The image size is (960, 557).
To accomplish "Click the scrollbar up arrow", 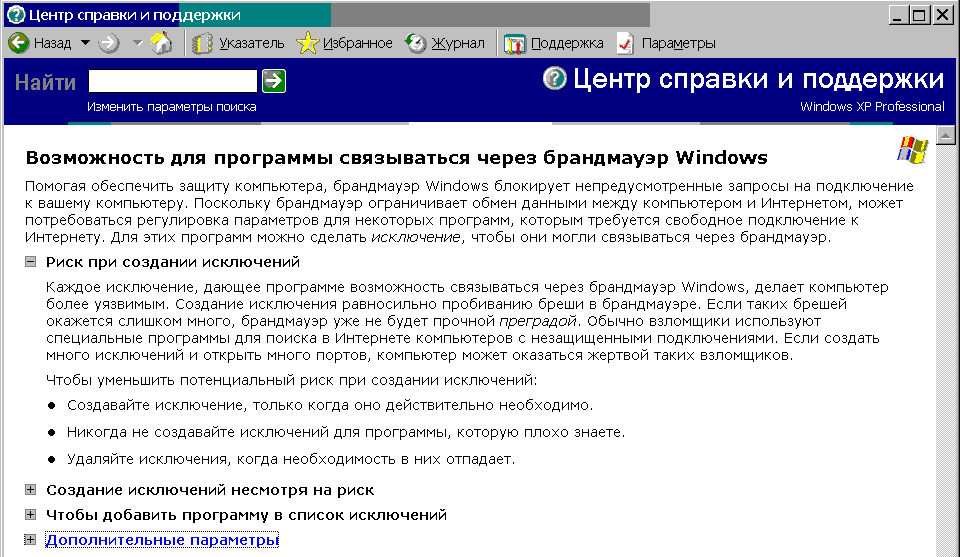I will [946, 135].
